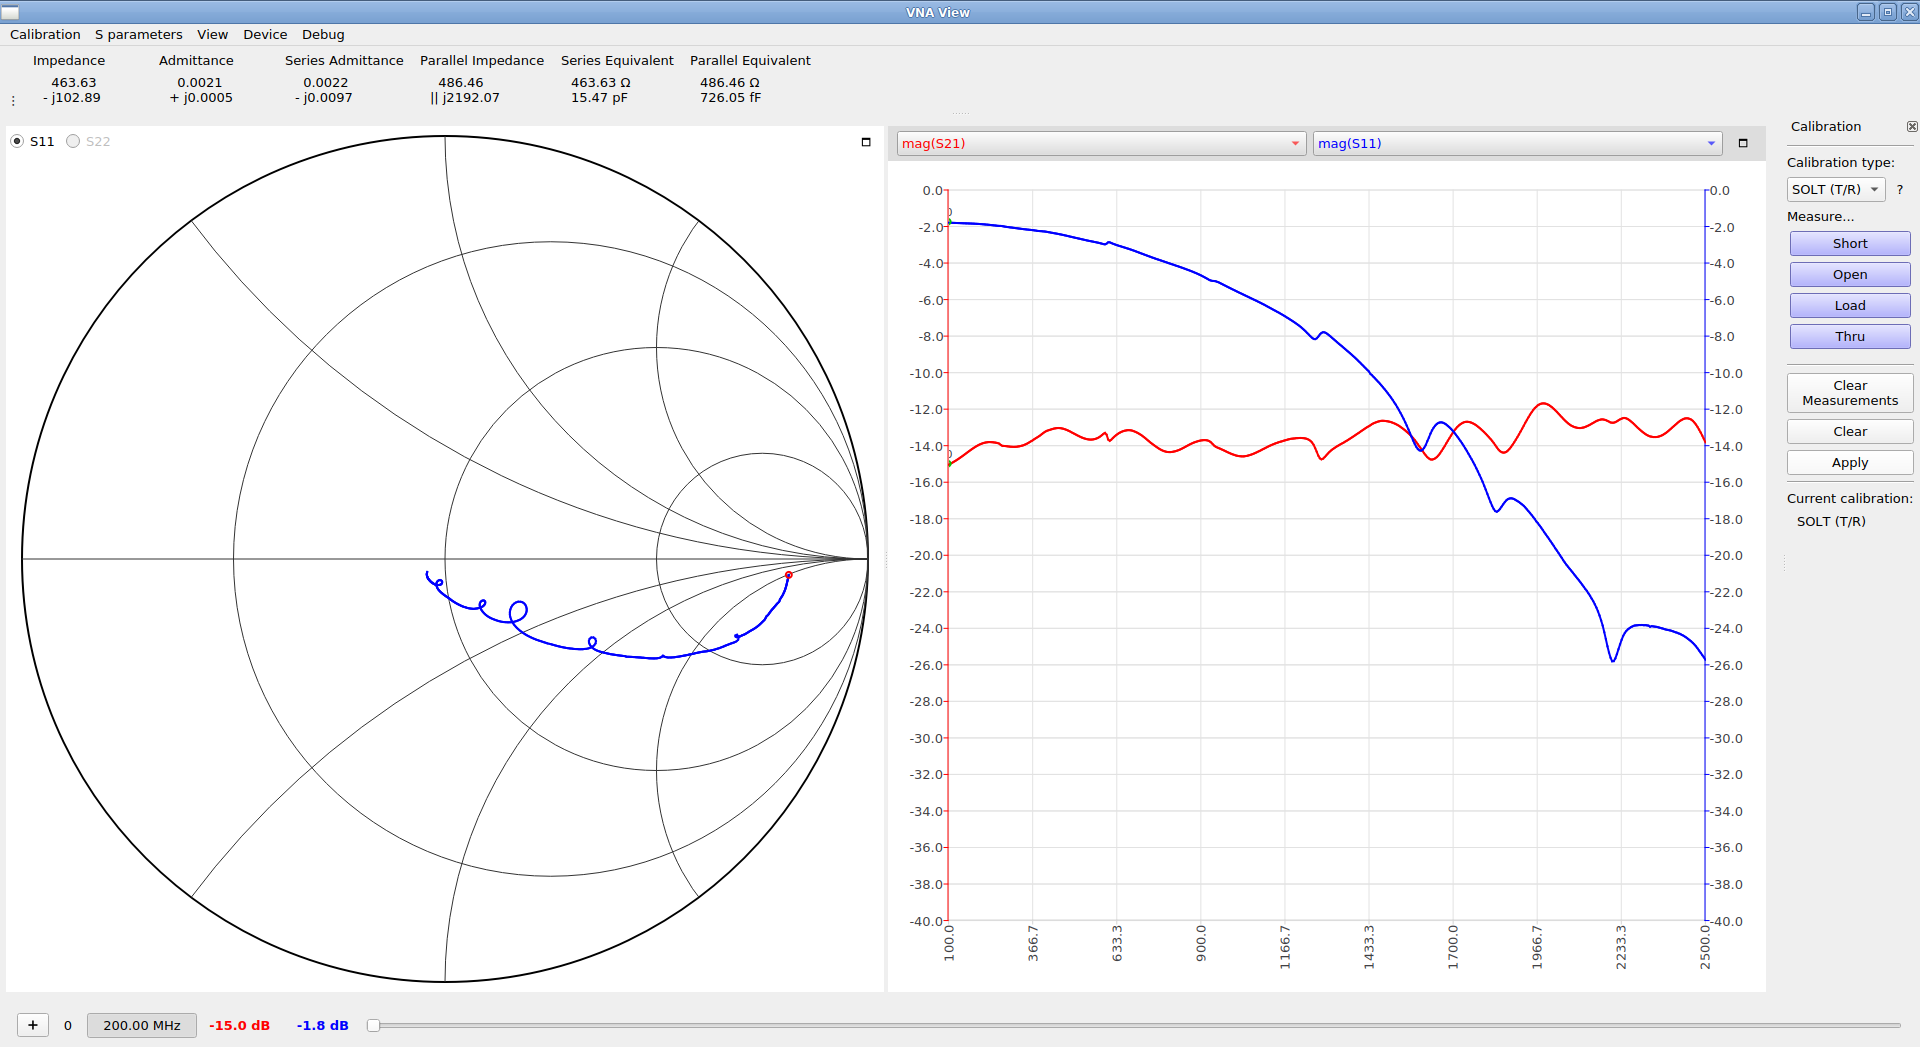Apply the calibration
The width and height of the screenshot is (1920, 1047).
point(1850,463)
